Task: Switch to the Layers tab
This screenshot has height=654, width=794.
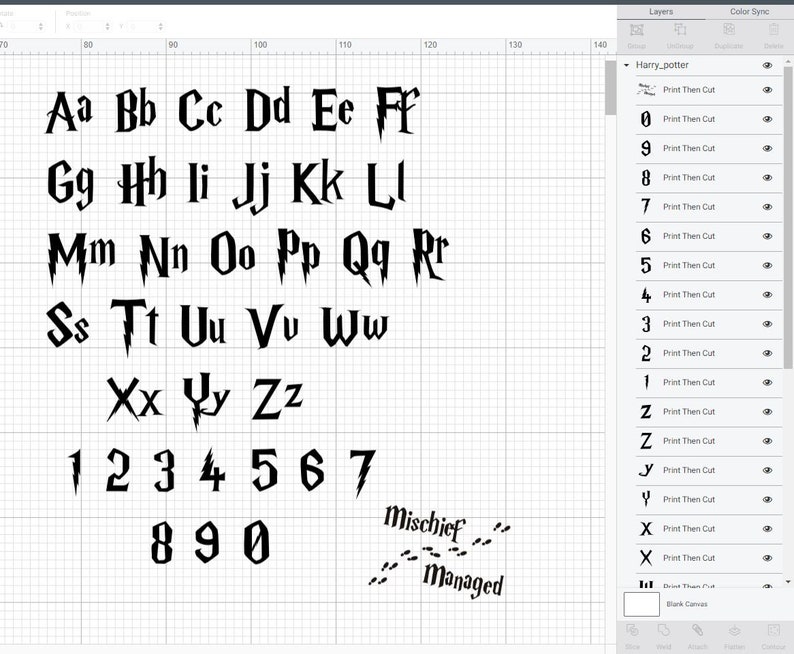Action: click(661, 12)
